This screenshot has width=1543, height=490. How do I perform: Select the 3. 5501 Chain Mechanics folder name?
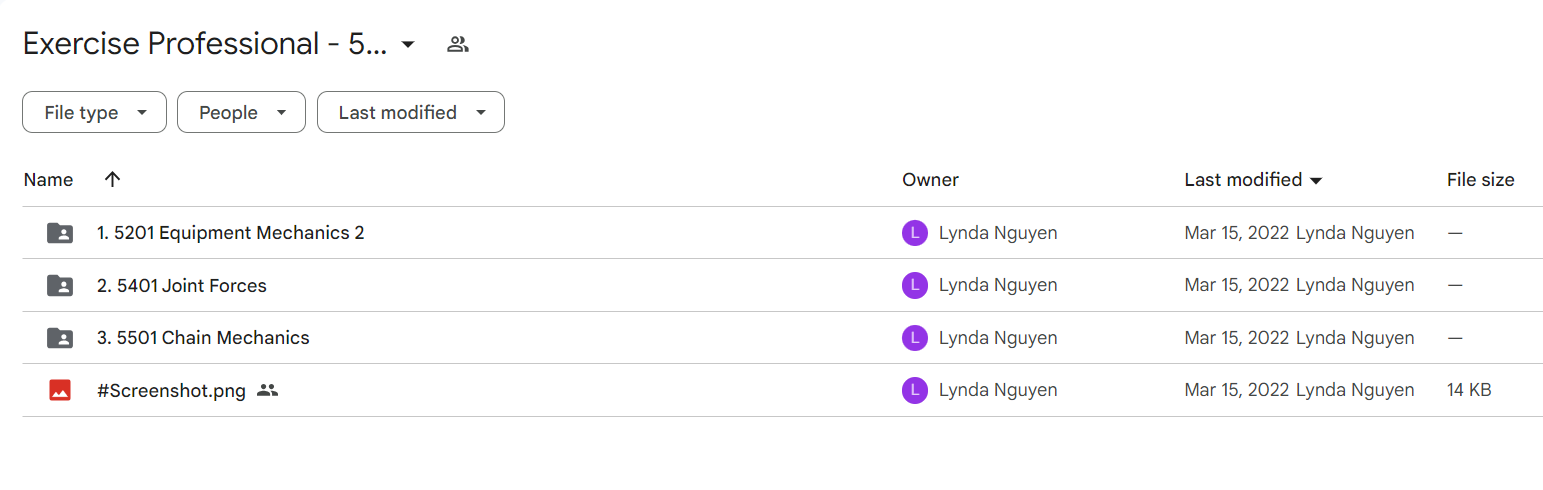click(203, 337)
